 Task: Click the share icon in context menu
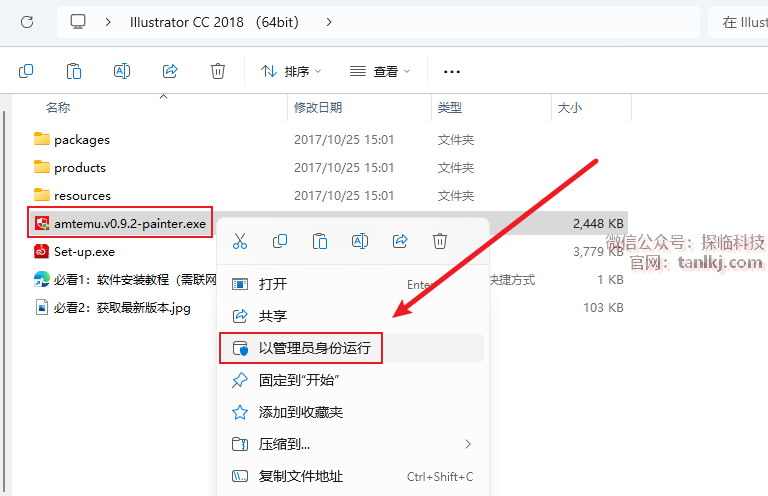400,241
